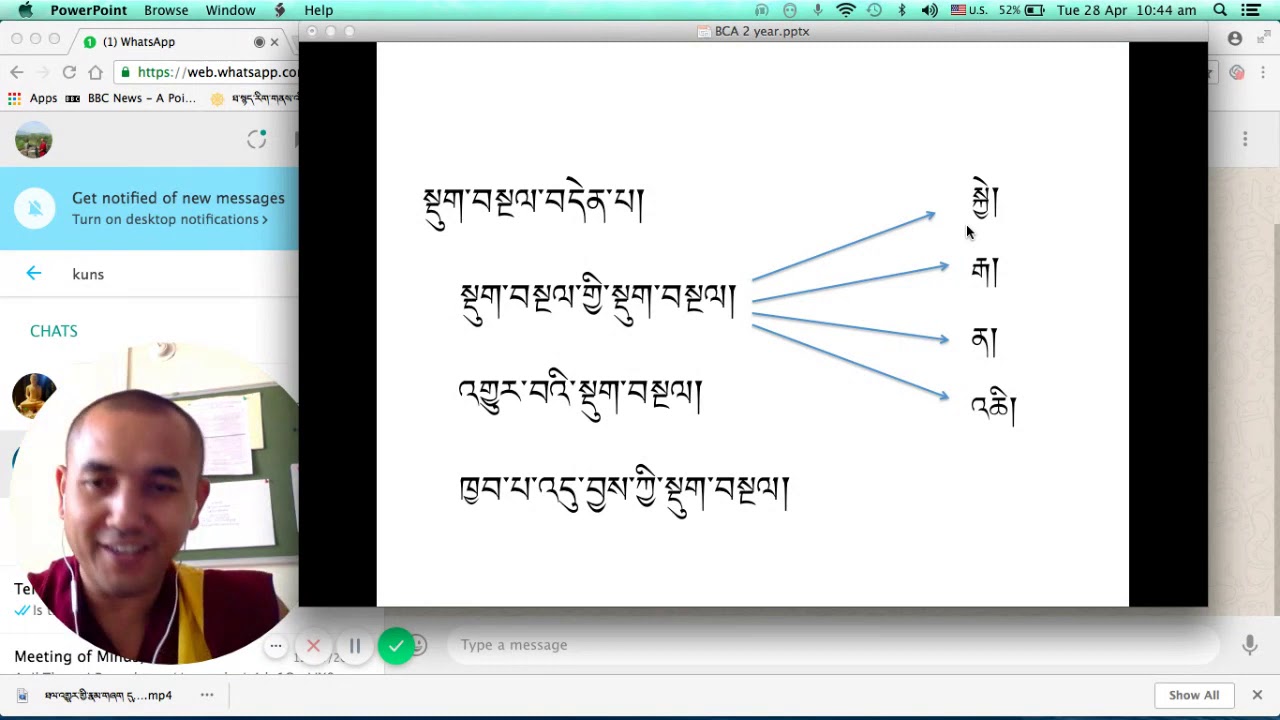Click the voice message microphone

coord(1249,645)
